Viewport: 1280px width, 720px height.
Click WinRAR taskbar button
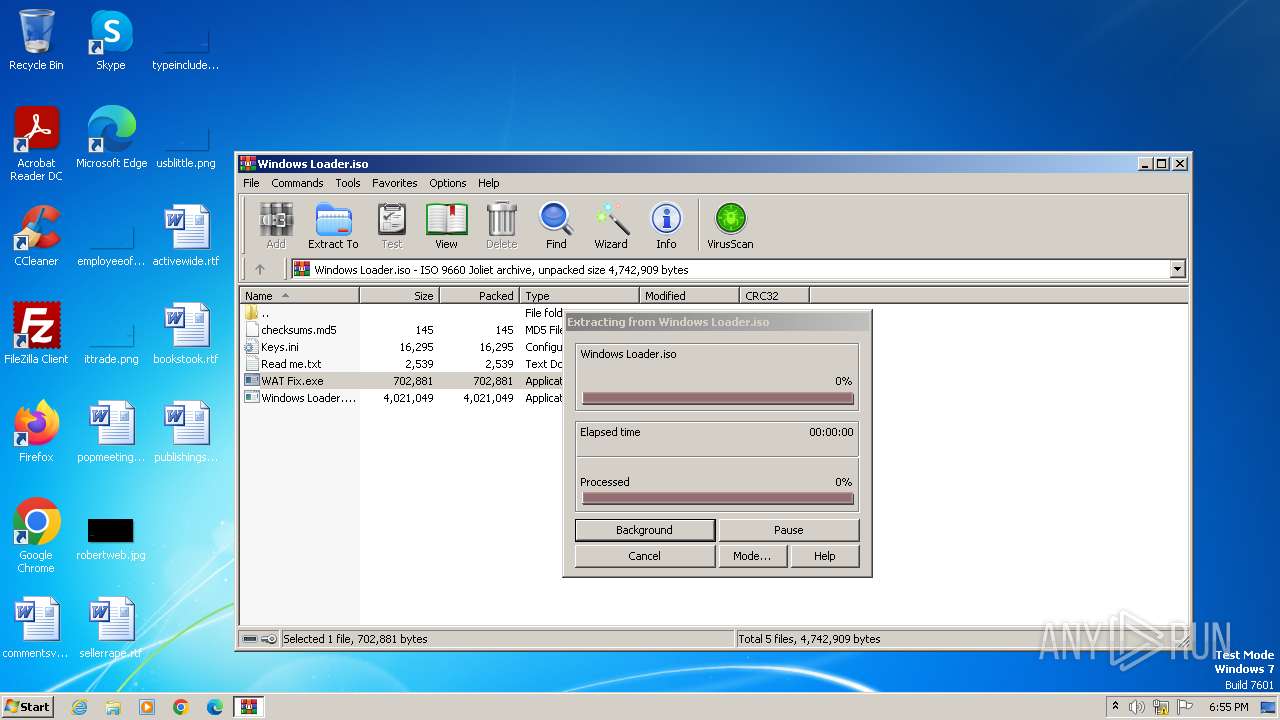249,707
